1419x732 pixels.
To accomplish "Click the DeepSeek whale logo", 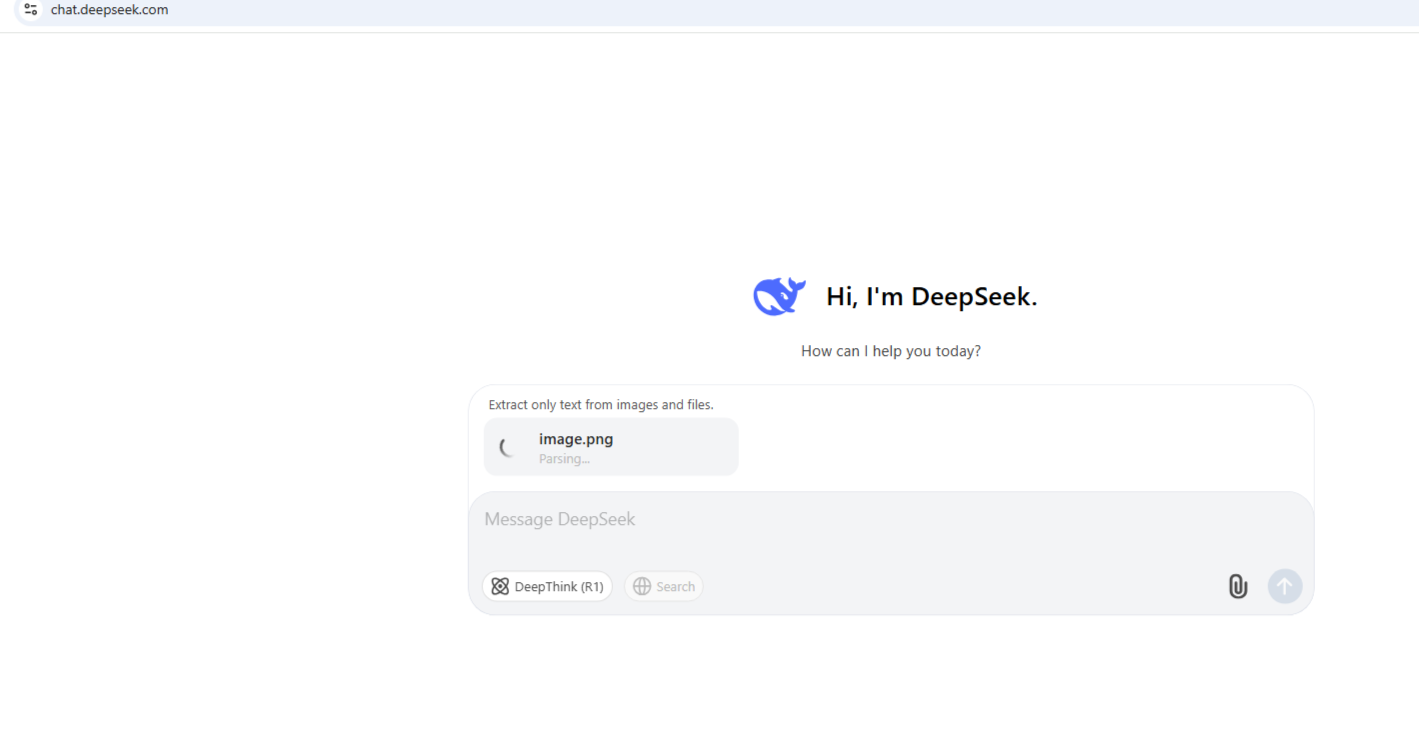I will pyautogui.click(x=779, y=296).
